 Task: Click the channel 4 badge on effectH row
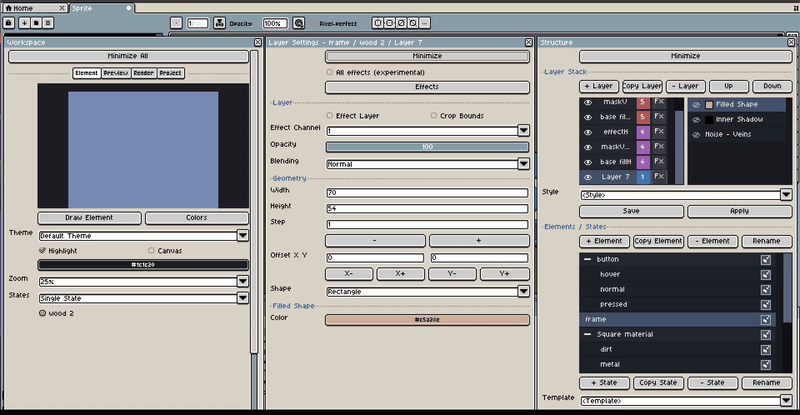pos(643,132)
